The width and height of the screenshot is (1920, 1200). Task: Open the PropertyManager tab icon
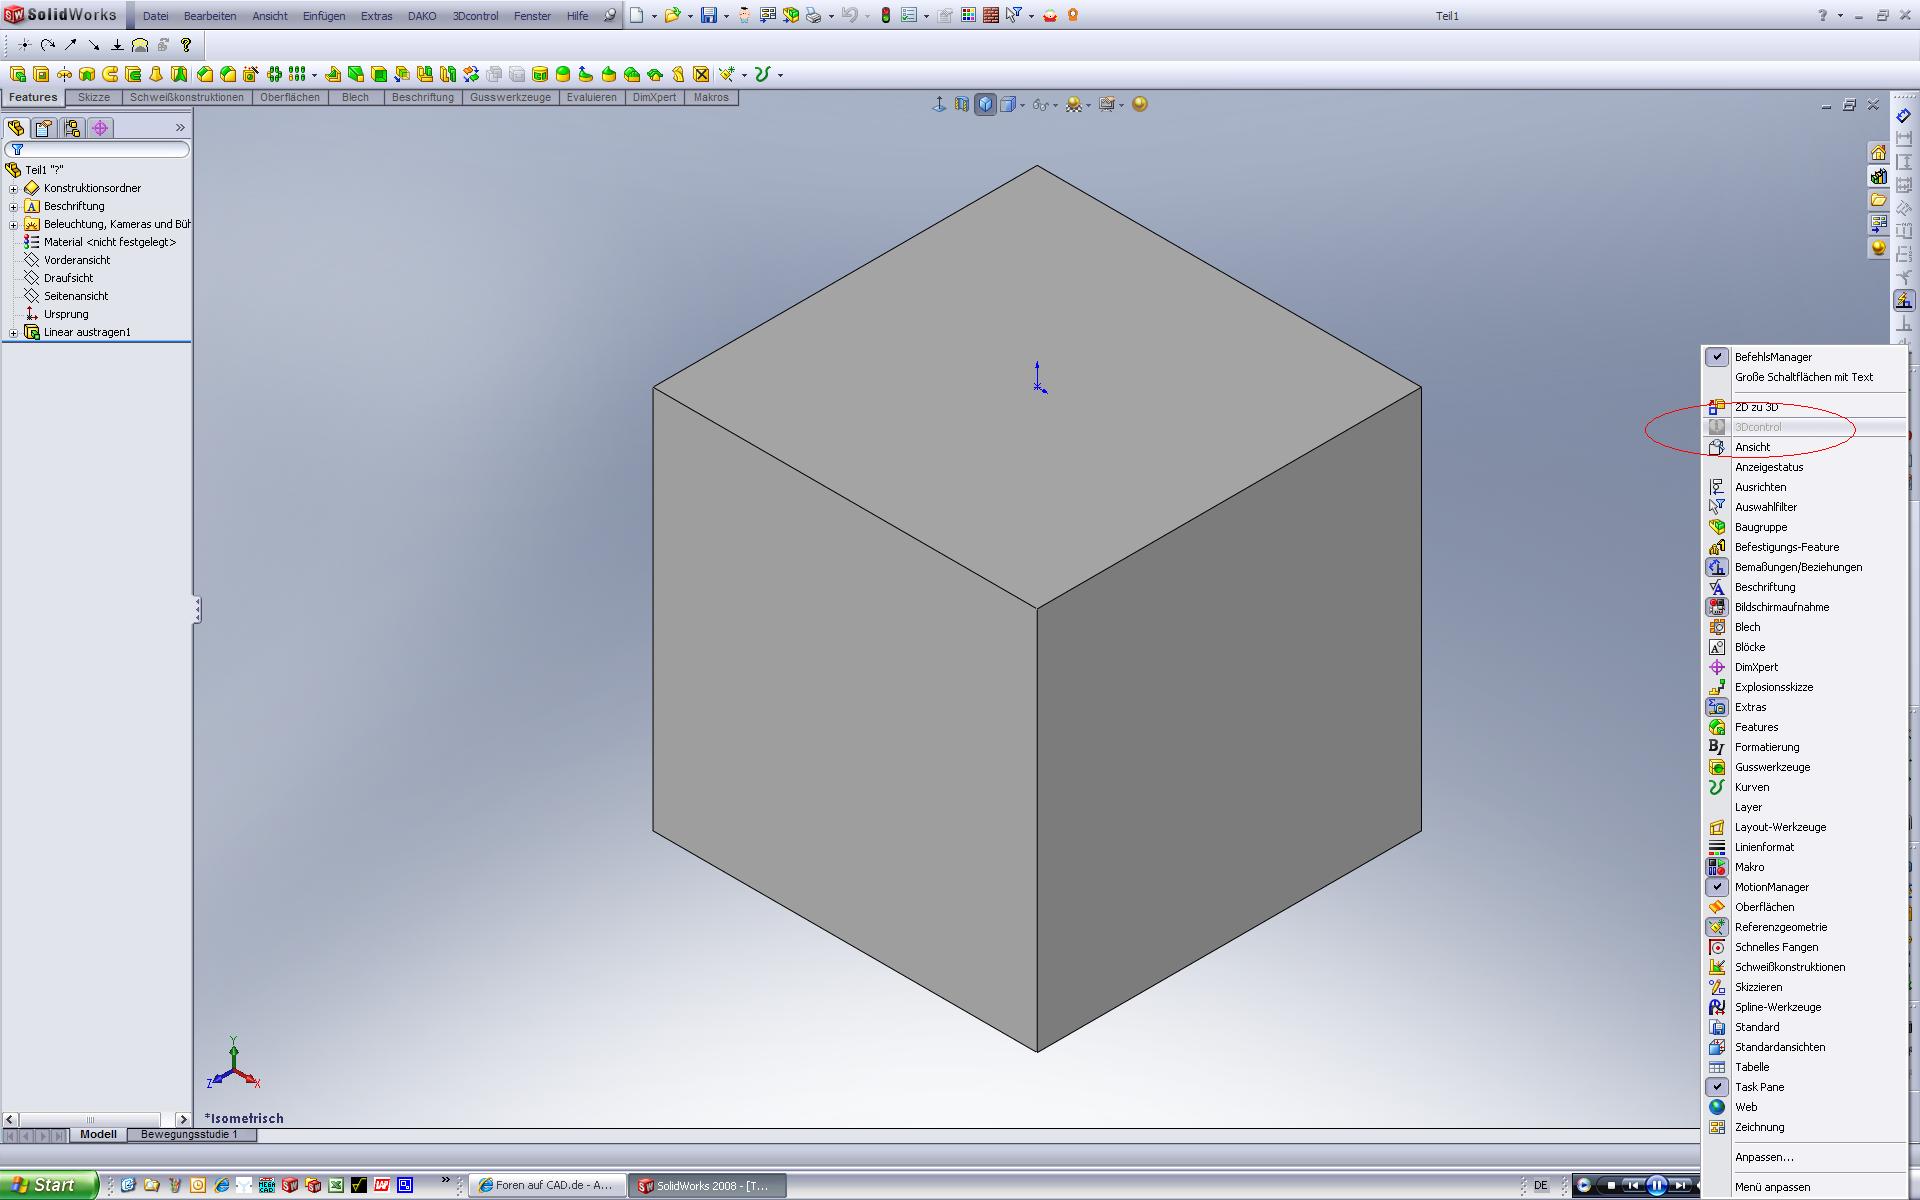point(43,128)
